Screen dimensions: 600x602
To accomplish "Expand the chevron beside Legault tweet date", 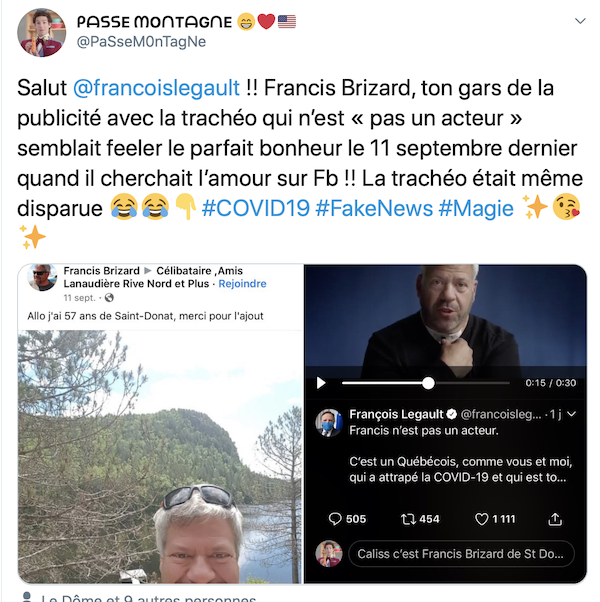I will (x=572, y=414).
